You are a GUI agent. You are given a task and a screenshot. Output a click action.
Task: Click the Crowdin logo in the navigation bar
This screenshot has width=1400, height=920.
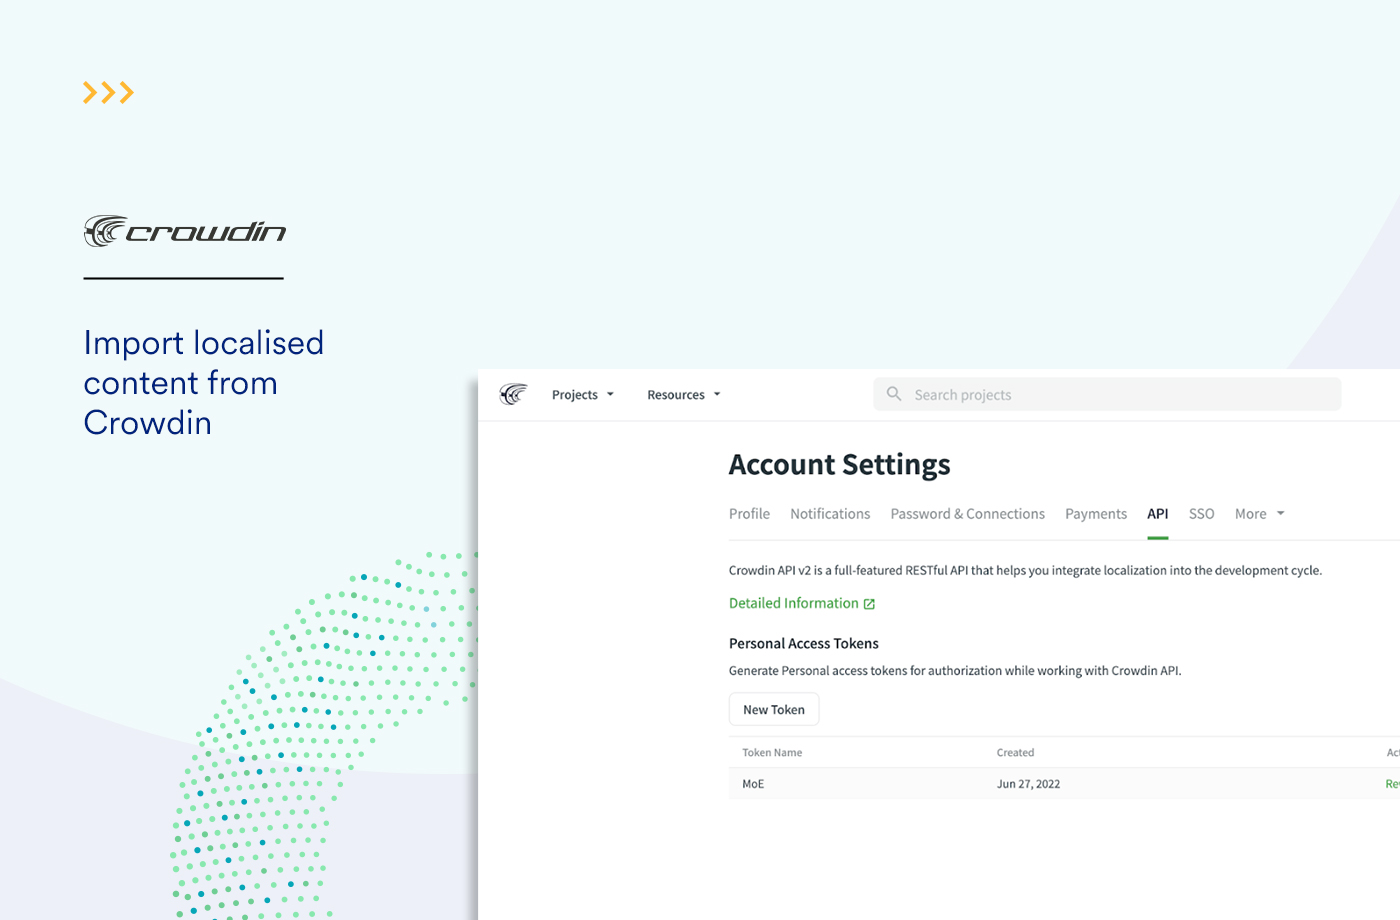point(513,393)
